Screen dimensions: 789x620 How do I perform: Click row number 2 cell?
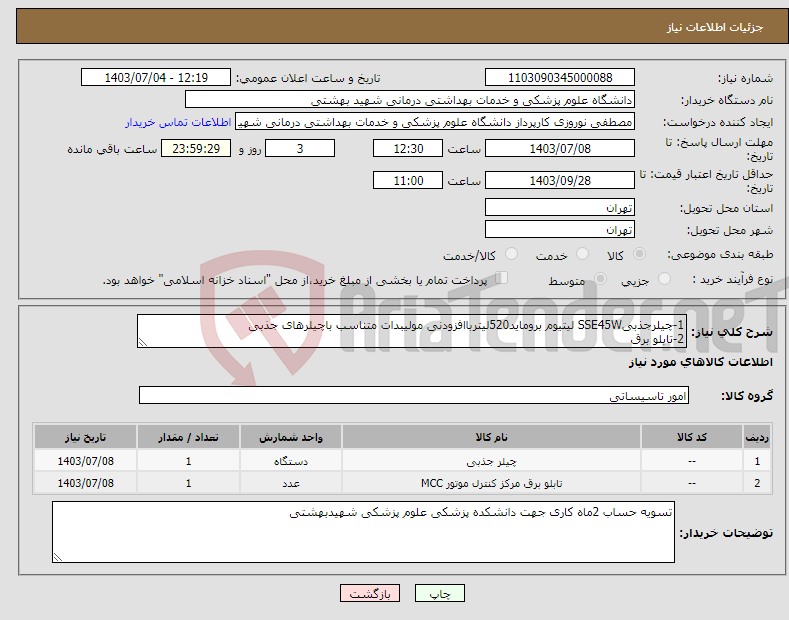click(x=757, y=483)
